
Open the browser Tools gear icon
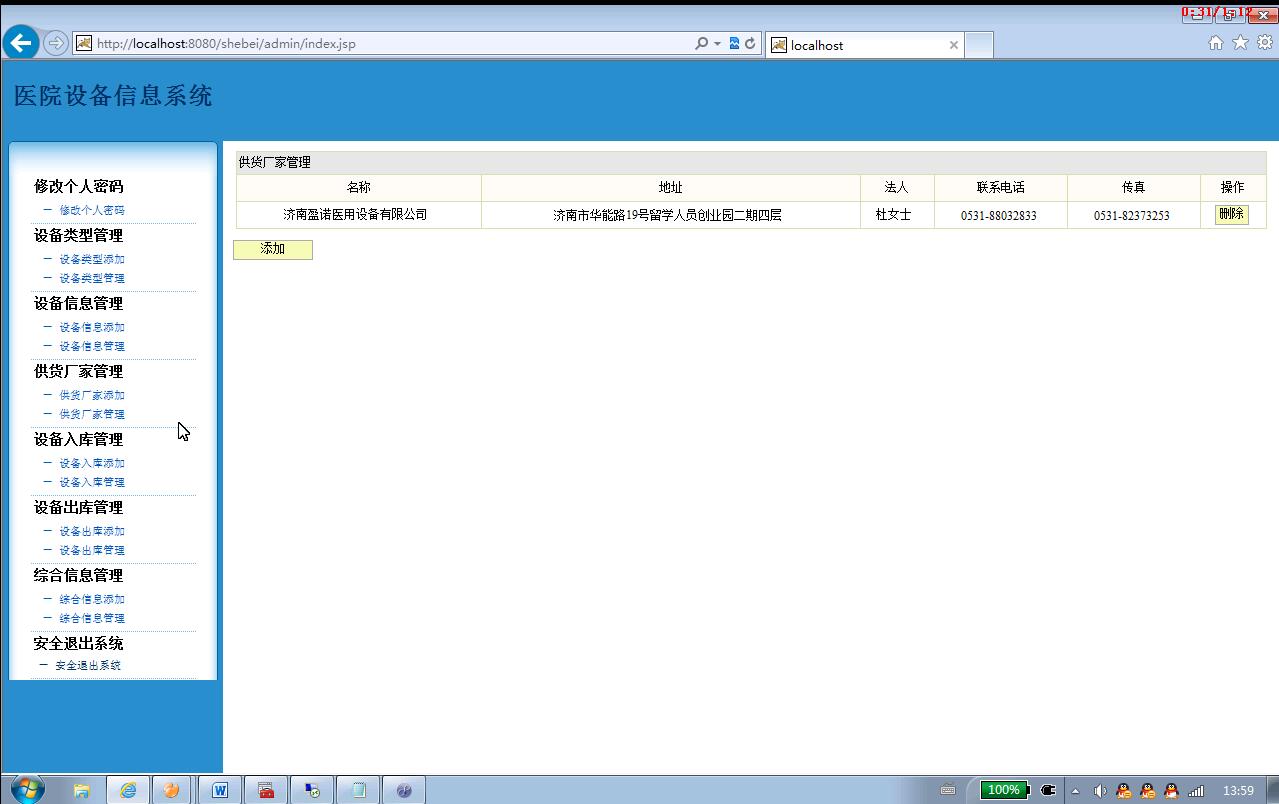pyautogui.click(x=1264, y=43)
